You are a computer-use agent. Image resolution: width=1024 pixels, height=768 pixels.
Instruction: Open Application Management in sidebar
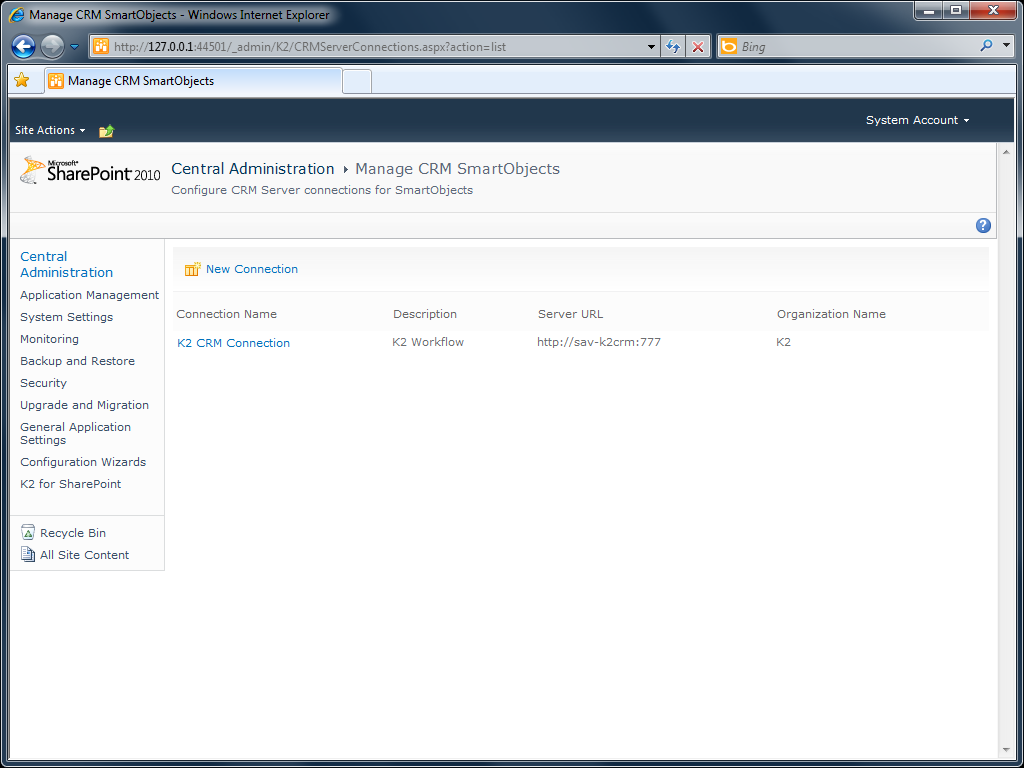coord(89,295)
